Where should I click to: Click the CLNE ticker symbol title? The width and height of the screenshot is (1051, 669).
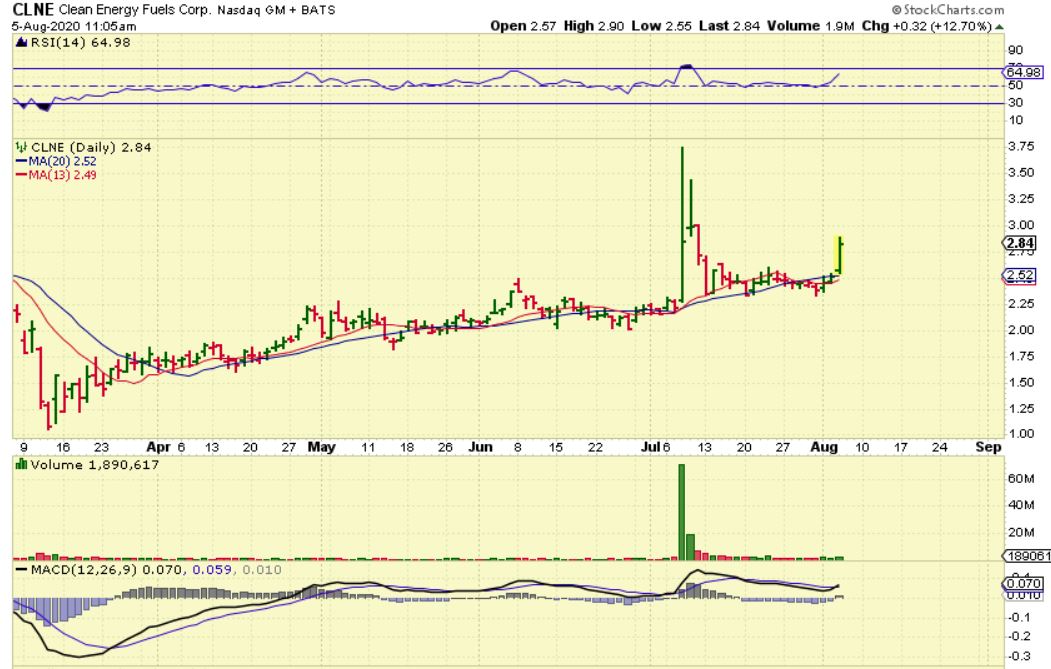coord(33,9)
